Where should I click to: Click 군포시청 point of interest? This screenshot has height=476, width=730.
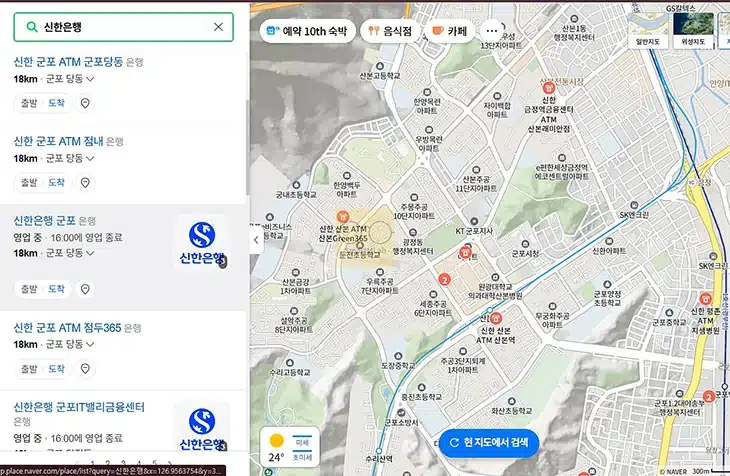[x=525, y=250]
